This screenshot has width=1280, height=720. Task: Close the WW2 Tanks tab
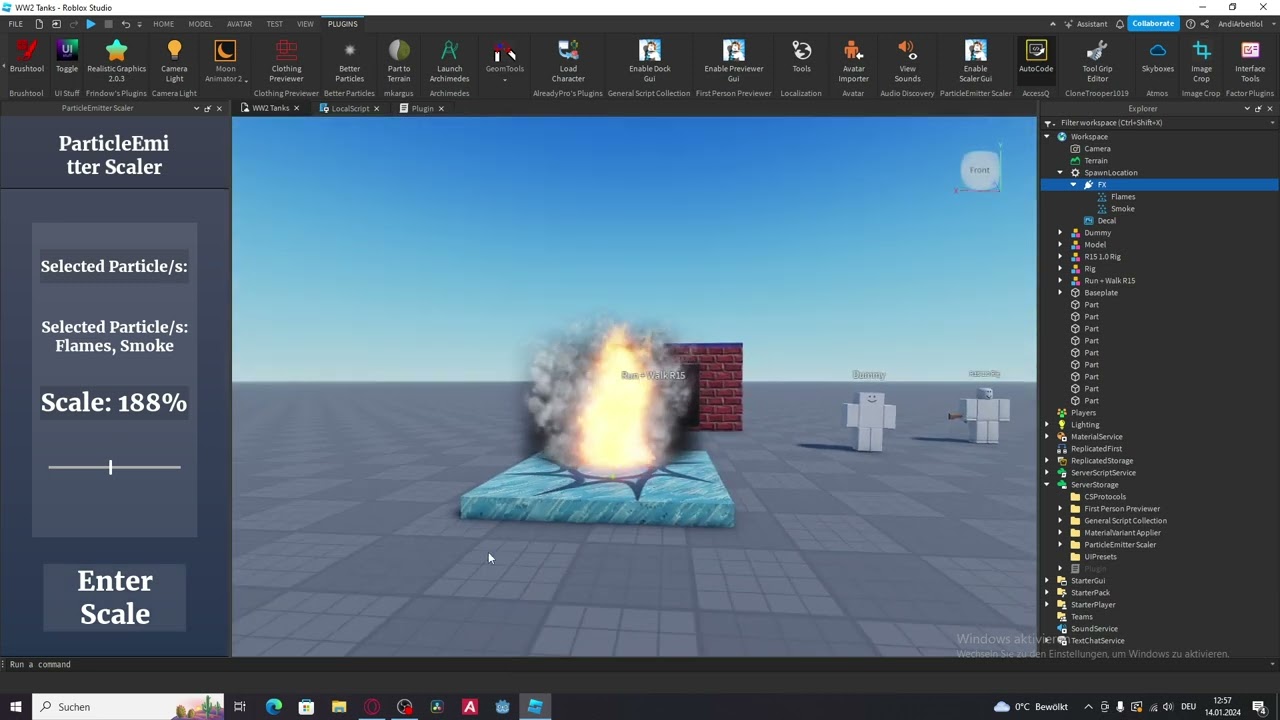click(x=296, y=108)
